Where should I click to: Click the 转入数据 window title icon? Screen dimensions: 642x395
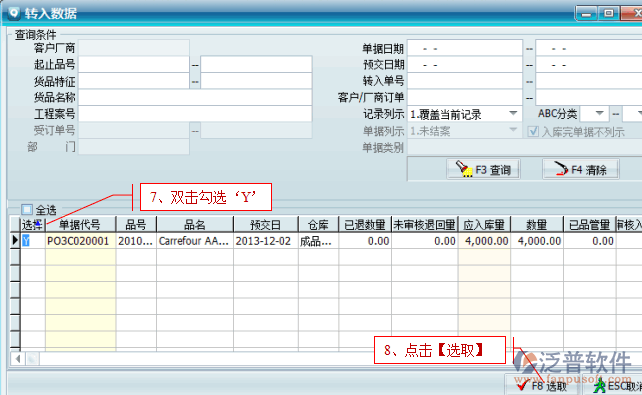tap(14, 13)
